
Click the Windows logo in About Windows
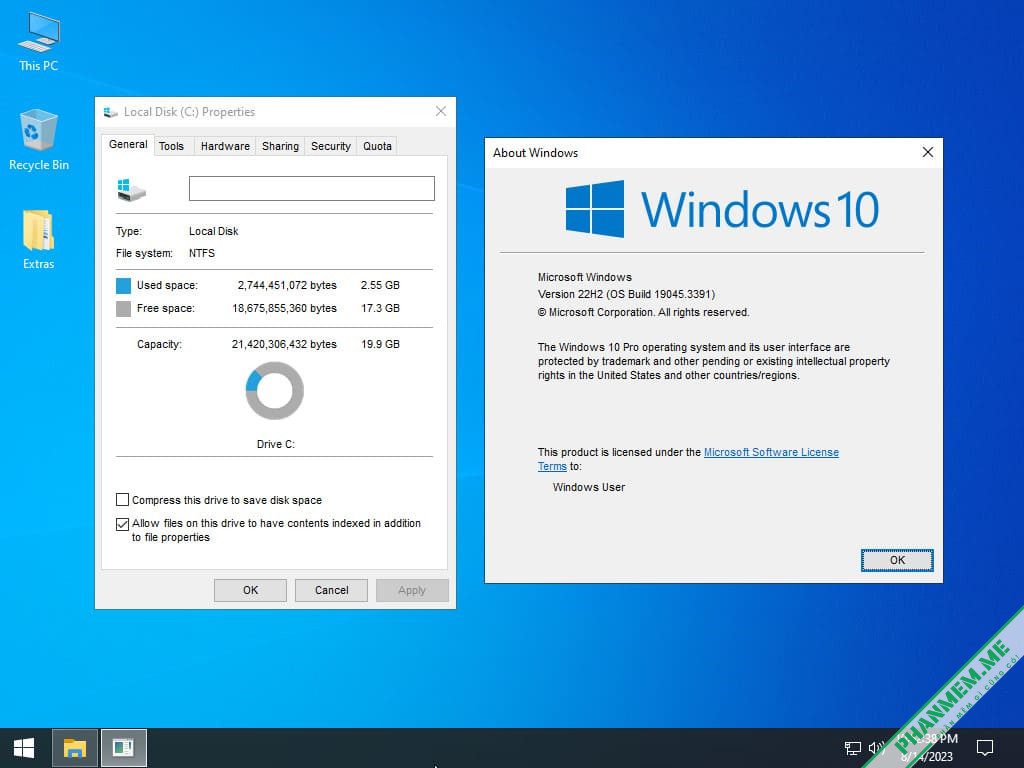coord(594,209)
